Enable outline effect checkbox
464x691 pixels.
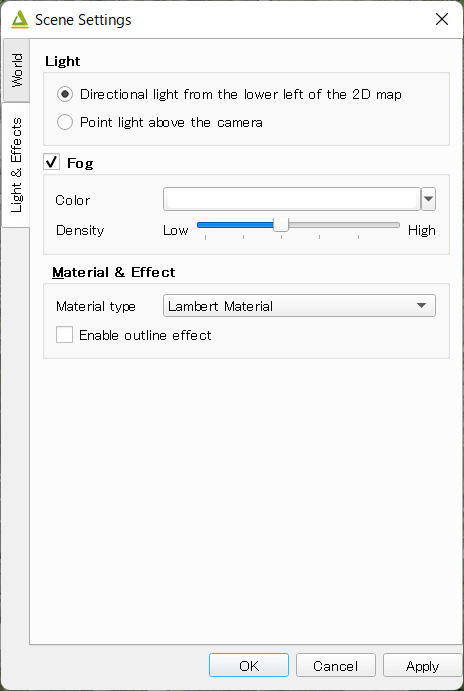click(x=64, y=335)
